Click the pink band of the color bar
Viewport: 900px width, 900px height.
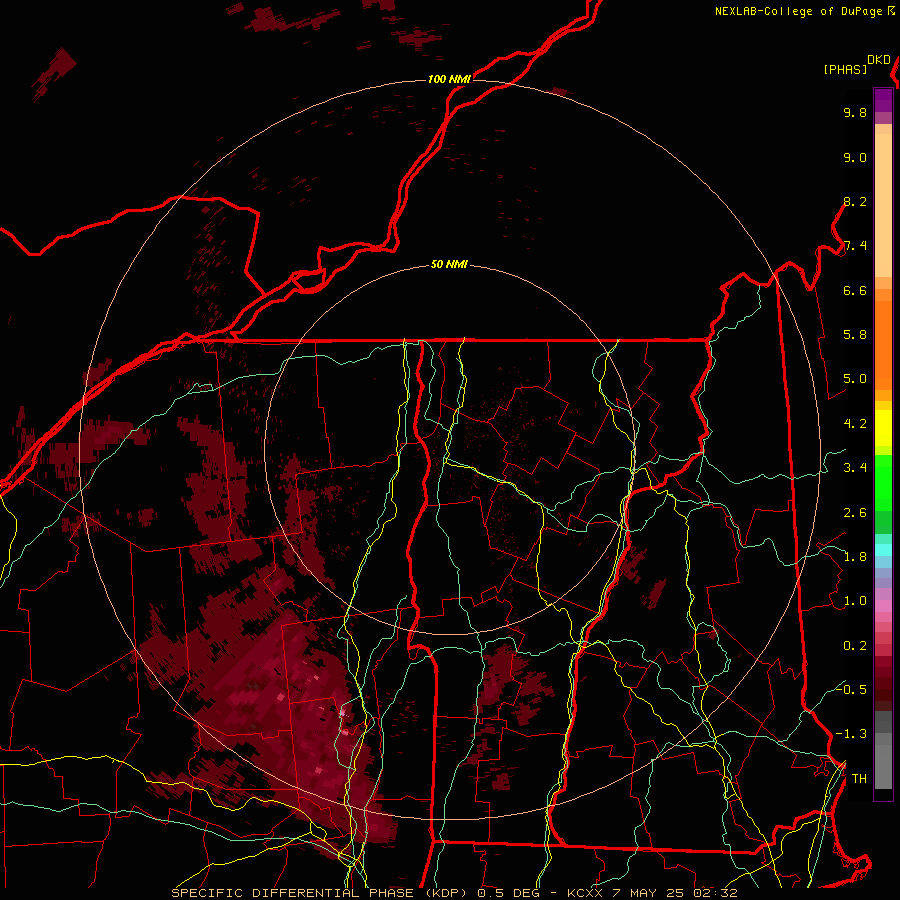click(x=883, y=606)
